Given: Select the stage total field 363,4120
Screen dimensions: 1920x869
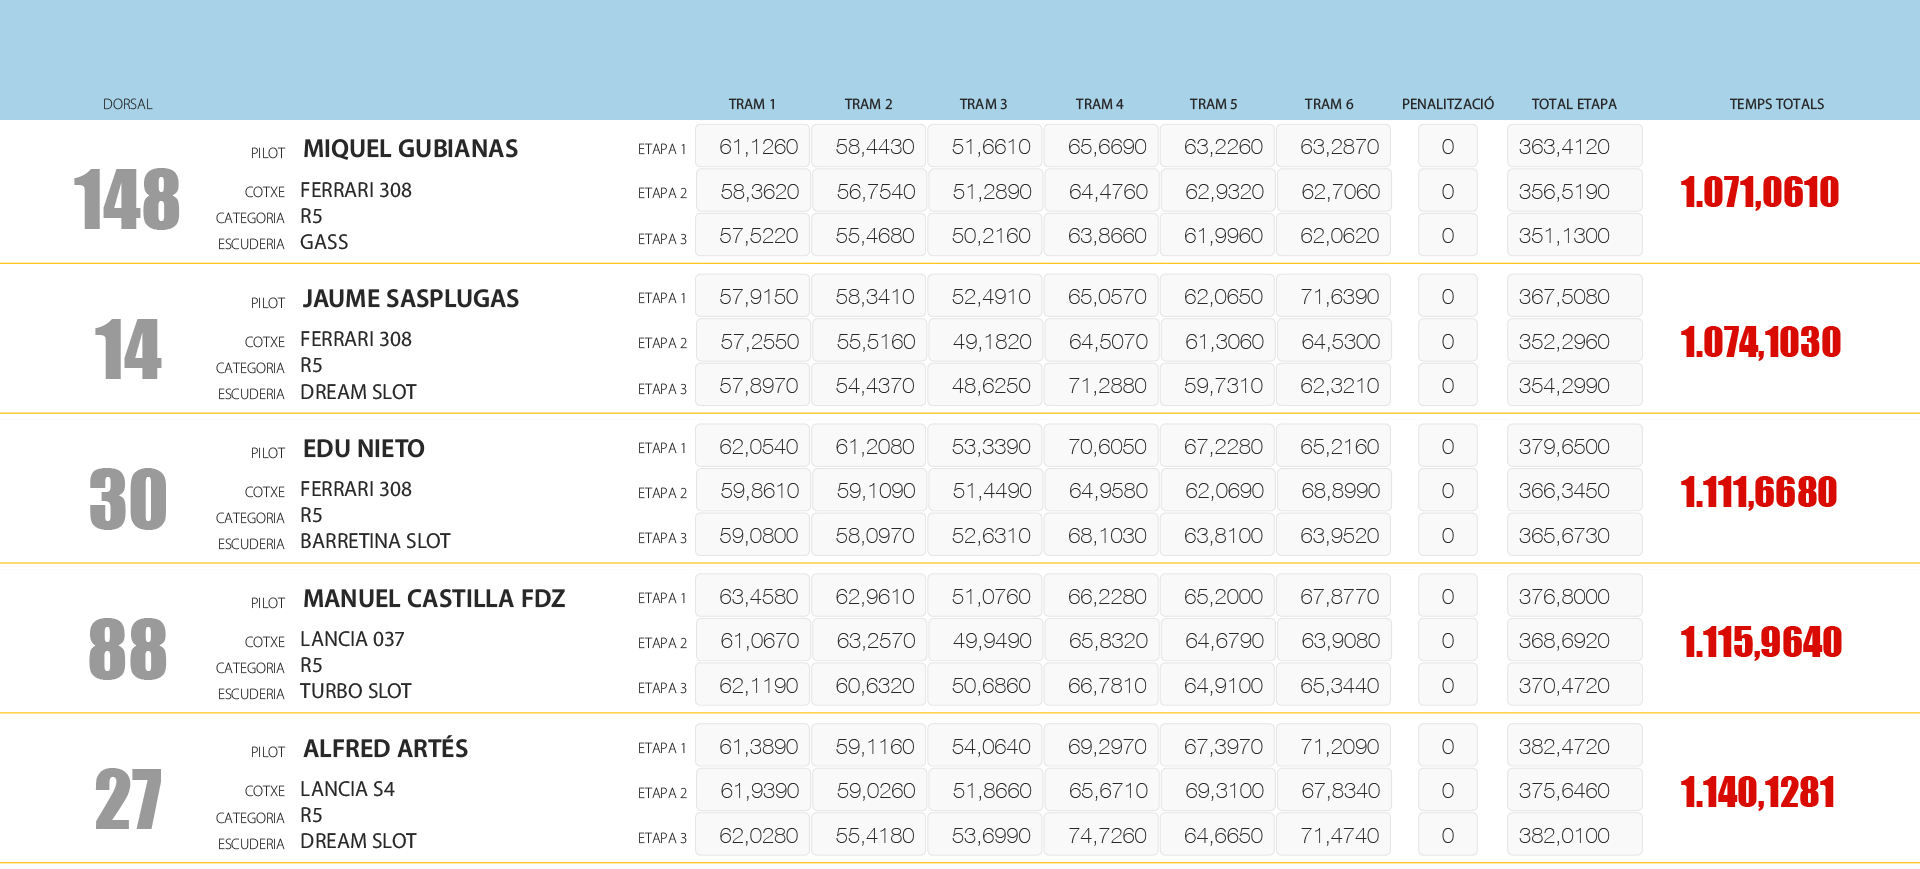Looking at the screenshot, I should tap(1573, 147).
